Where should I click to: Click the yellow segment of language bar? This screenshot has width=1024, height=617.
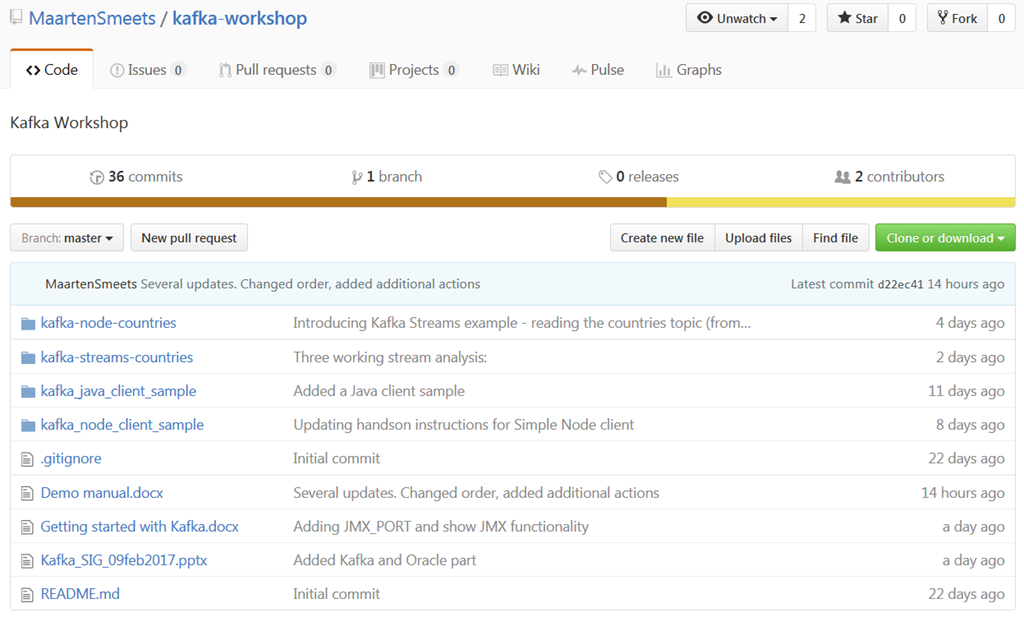[840, 202]
